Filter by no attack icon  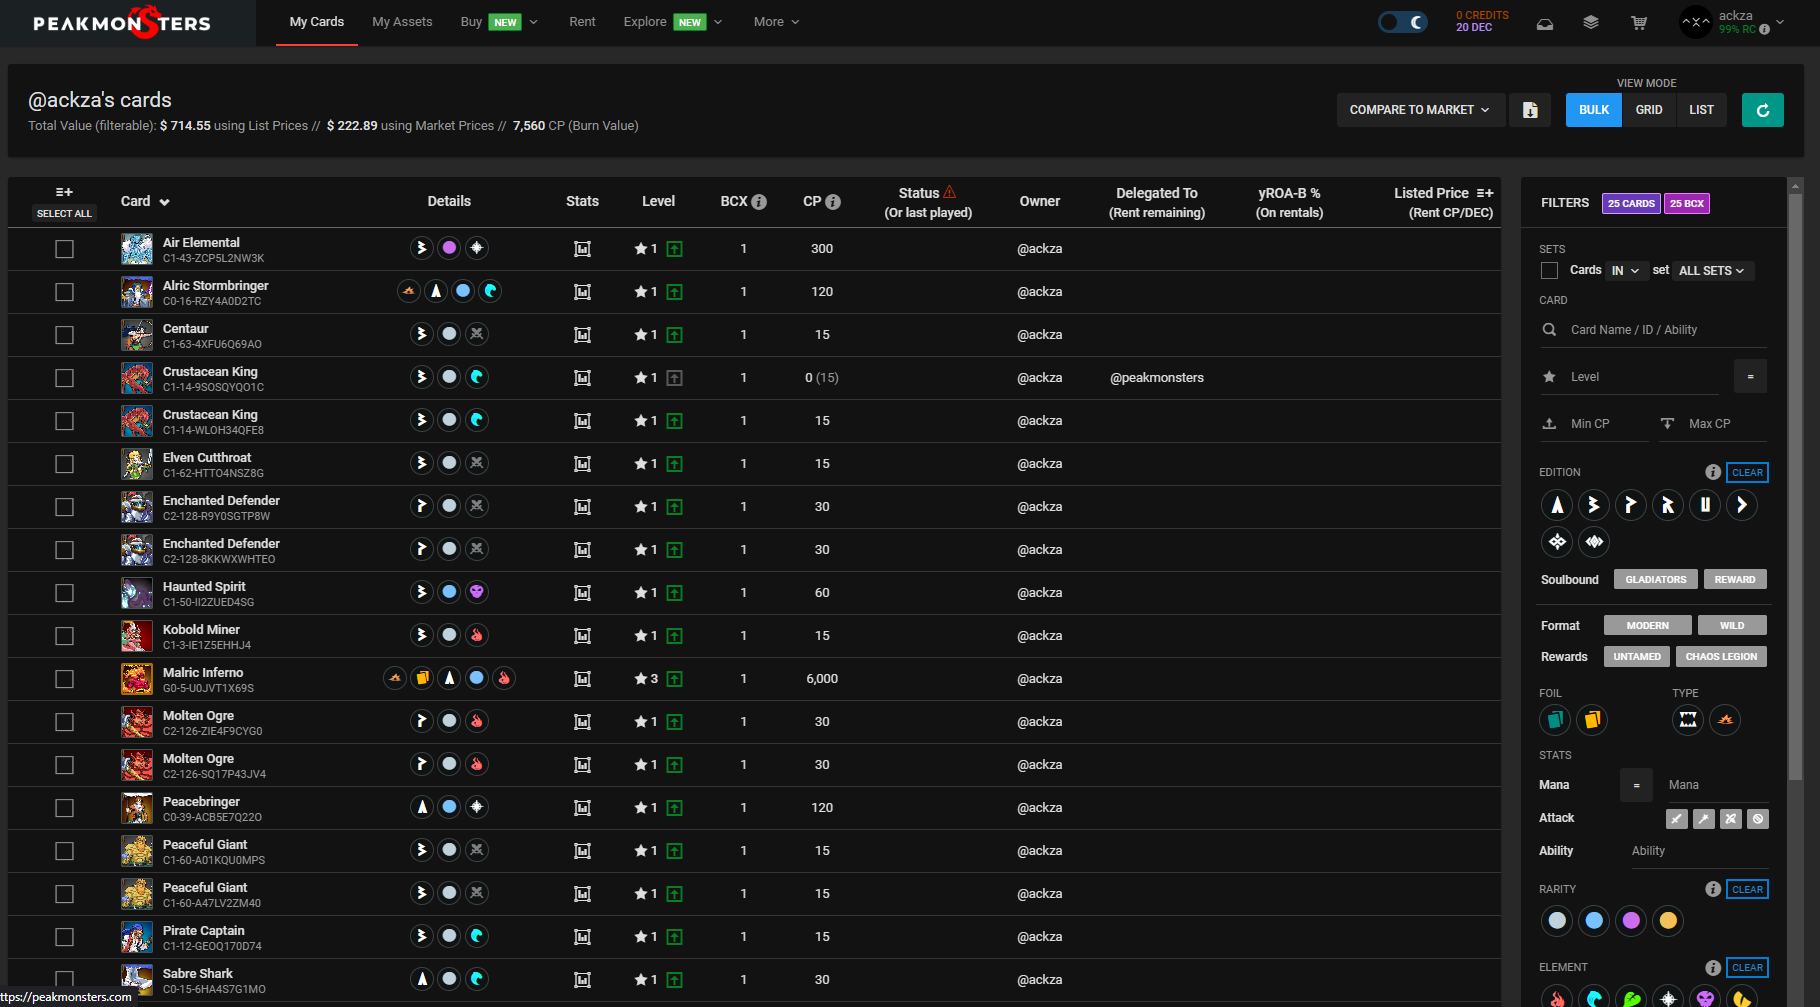coord(1758,819)
